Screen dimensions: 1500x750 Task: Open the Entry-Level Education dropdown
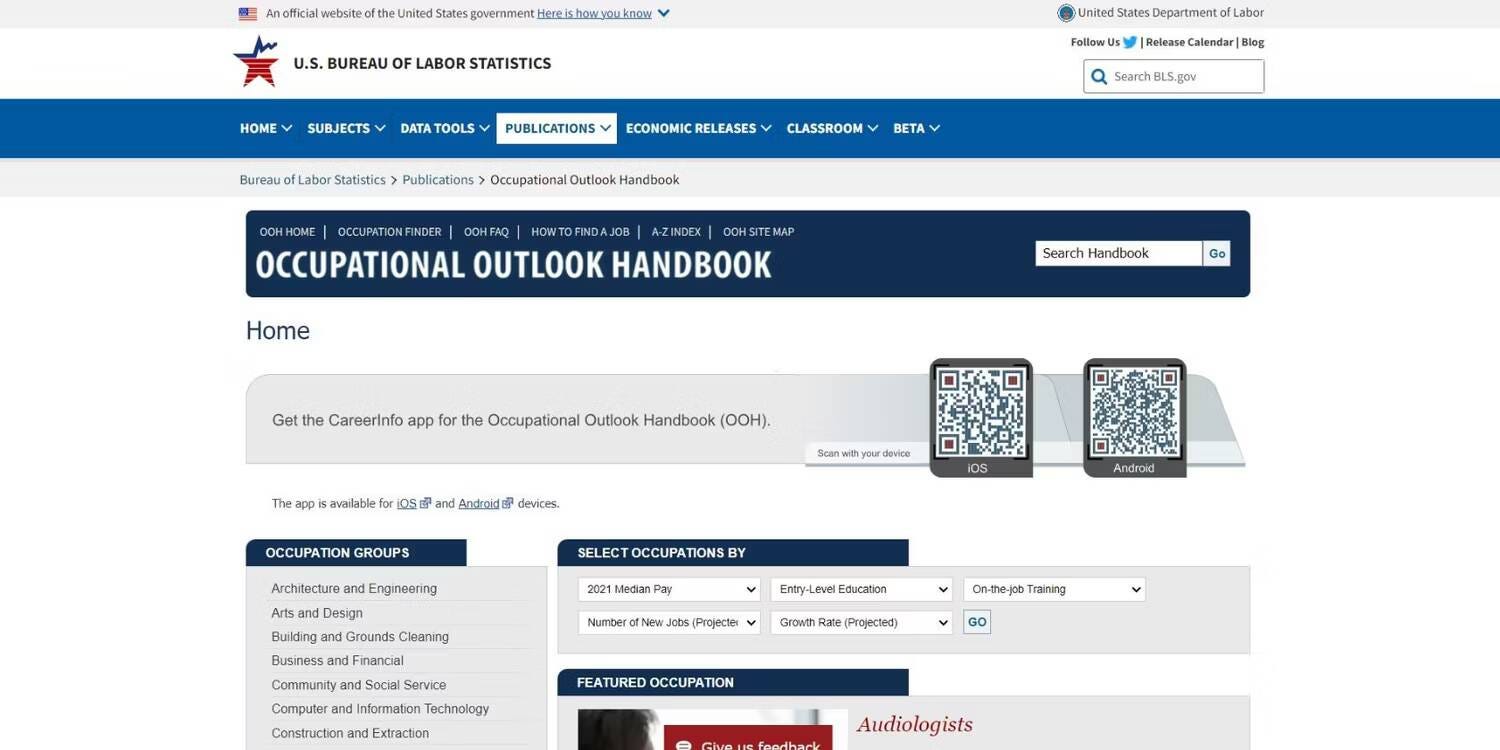[862, 589]
